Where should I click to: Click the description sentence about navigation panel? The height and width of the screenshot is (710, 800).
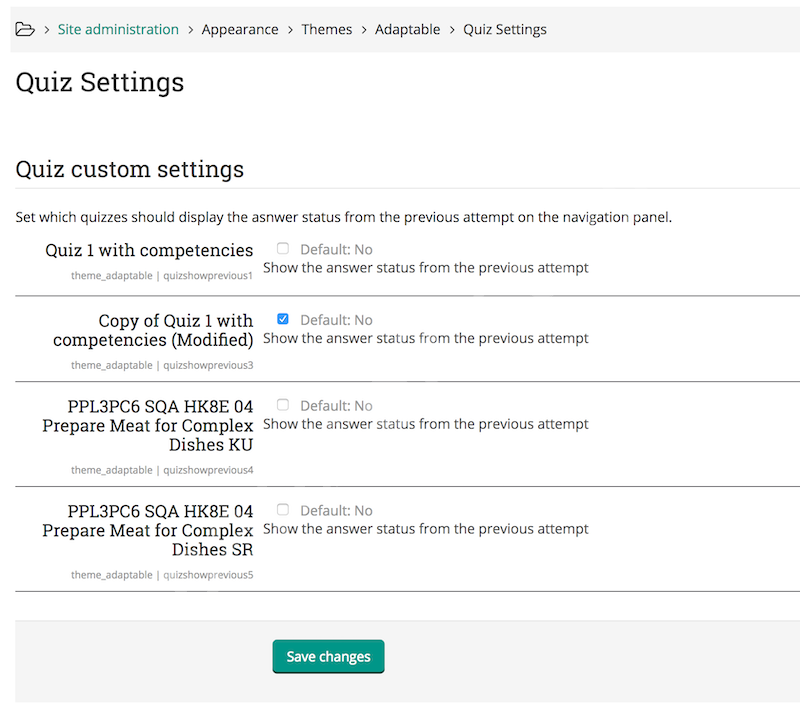(x=343, y=217)
